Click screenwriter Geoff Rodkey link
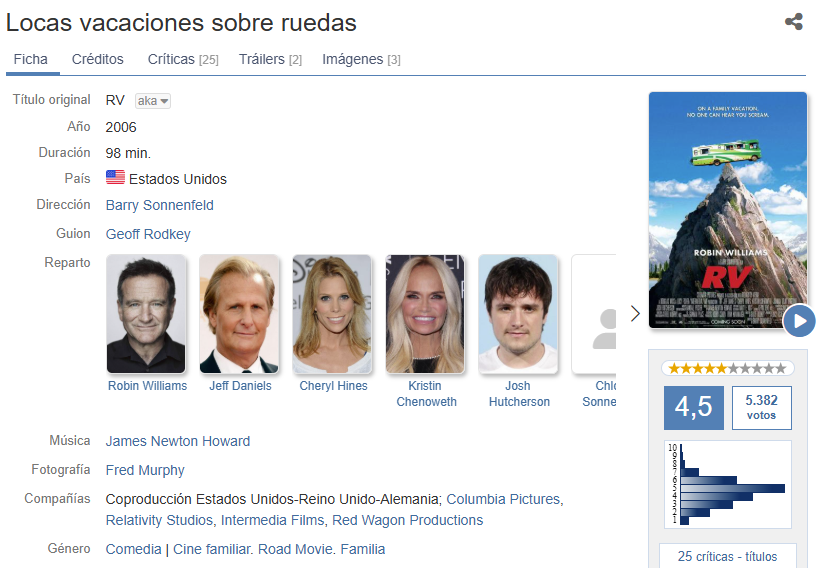Image resolution: width=819 pixels, height=568 pixels. click(x=148, y=234)
